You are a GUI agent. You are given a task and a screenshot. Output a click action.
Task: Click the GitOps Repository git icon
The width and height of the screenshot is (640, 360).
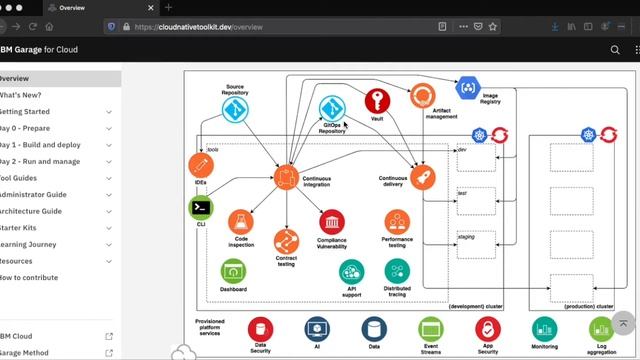pos(332,109)
